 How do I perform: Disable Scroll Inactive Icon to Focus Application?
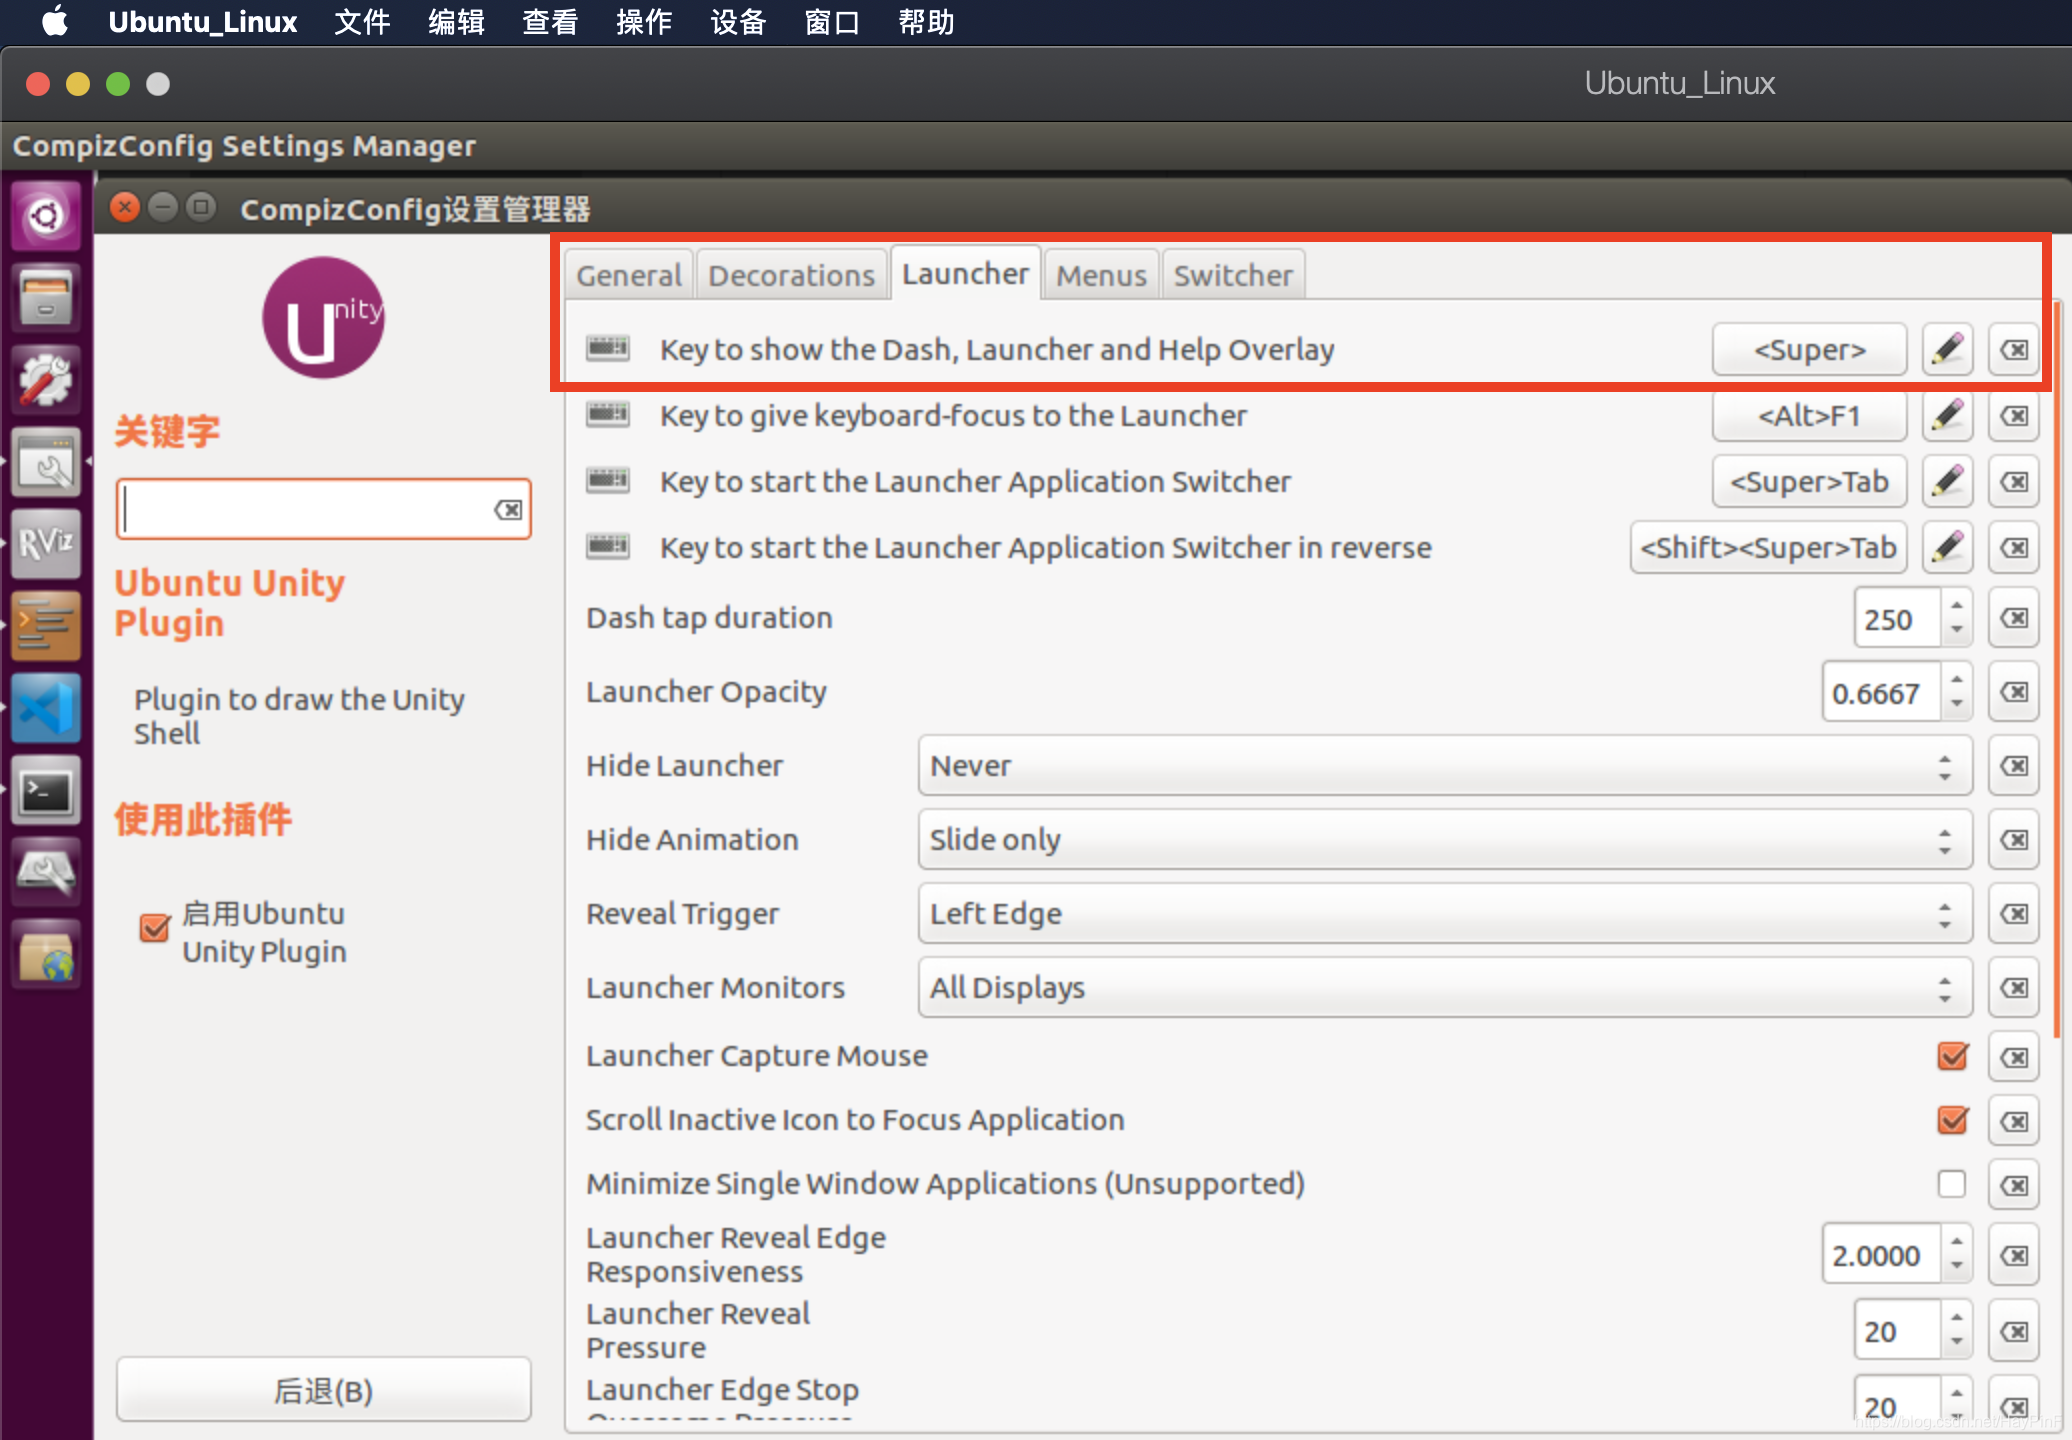[x=1952, y=1120]
